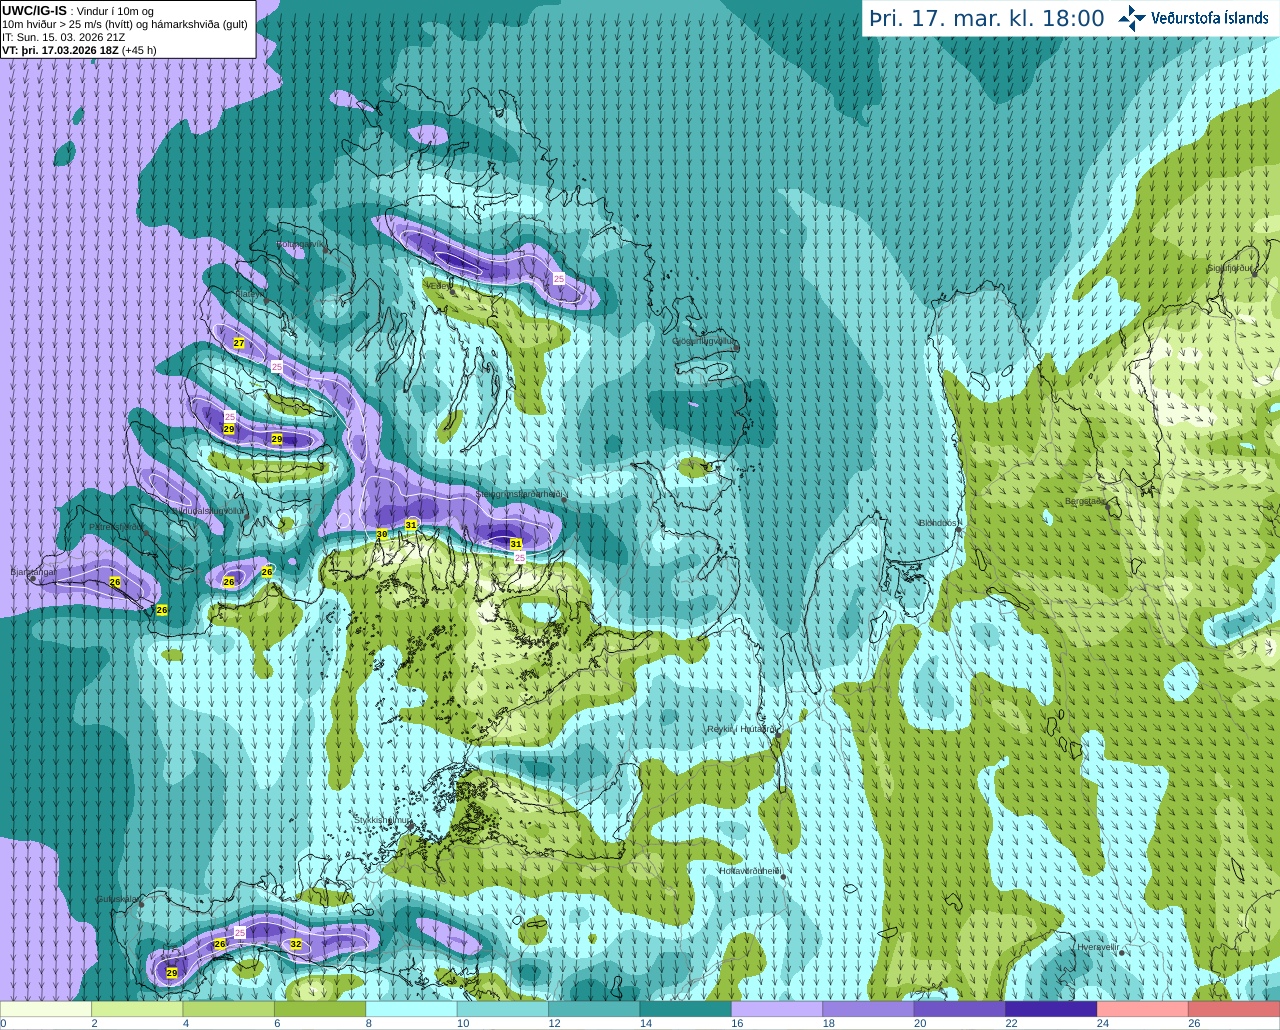Click the above-26 m/s salmon legend swatch
Viewport: 1280px width, 1030px height.
(1234, 1009)
